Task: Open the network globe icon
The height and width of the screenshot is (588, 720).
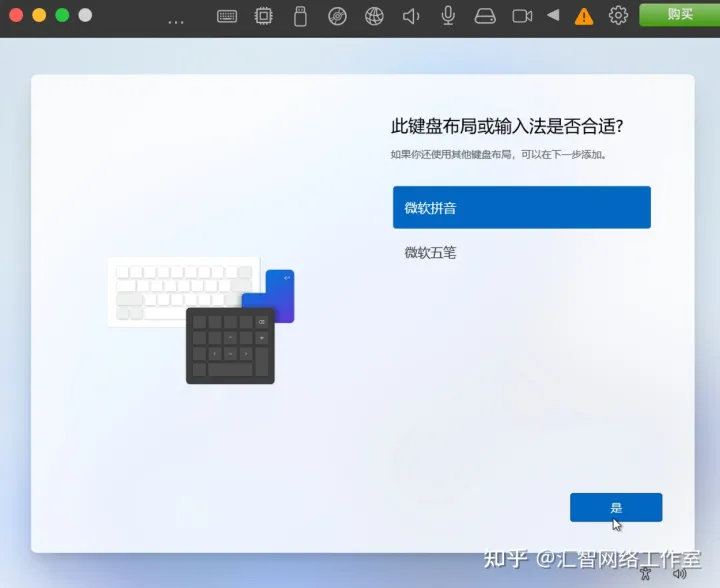Action: (374, 17)
